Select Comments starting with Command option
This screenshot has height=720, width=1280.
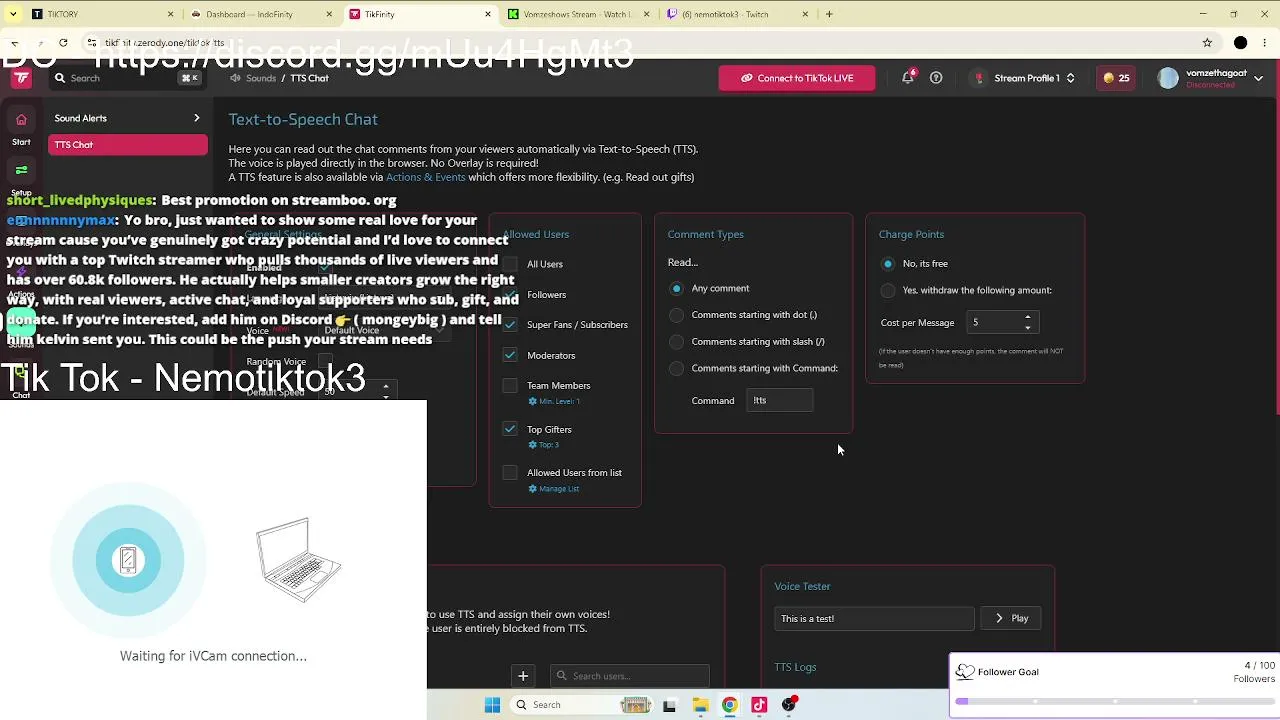coord(677,369)
